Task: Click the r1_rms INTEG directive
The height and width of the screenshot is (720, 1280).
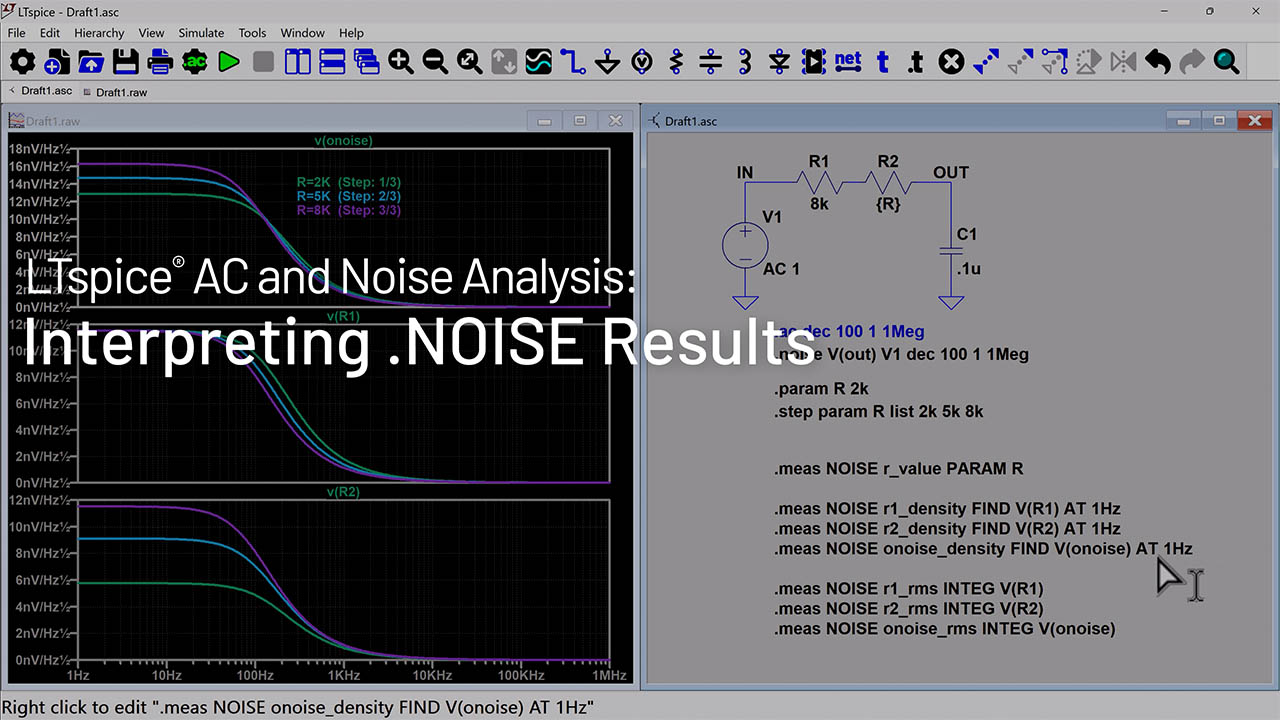Action: [x=909, y=589]
